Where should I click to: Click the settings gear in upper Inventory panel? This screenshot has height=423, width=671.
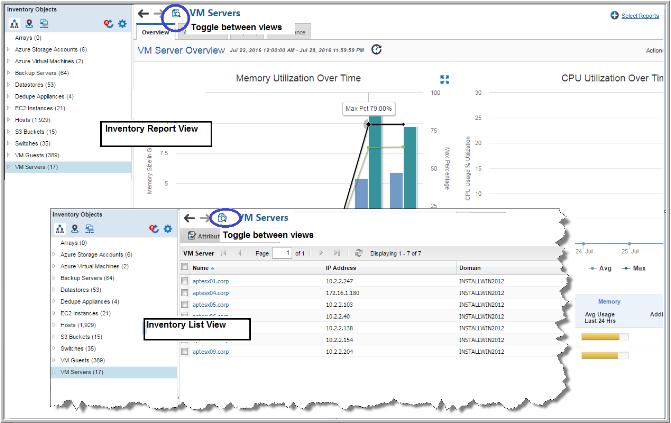(123, 23)
